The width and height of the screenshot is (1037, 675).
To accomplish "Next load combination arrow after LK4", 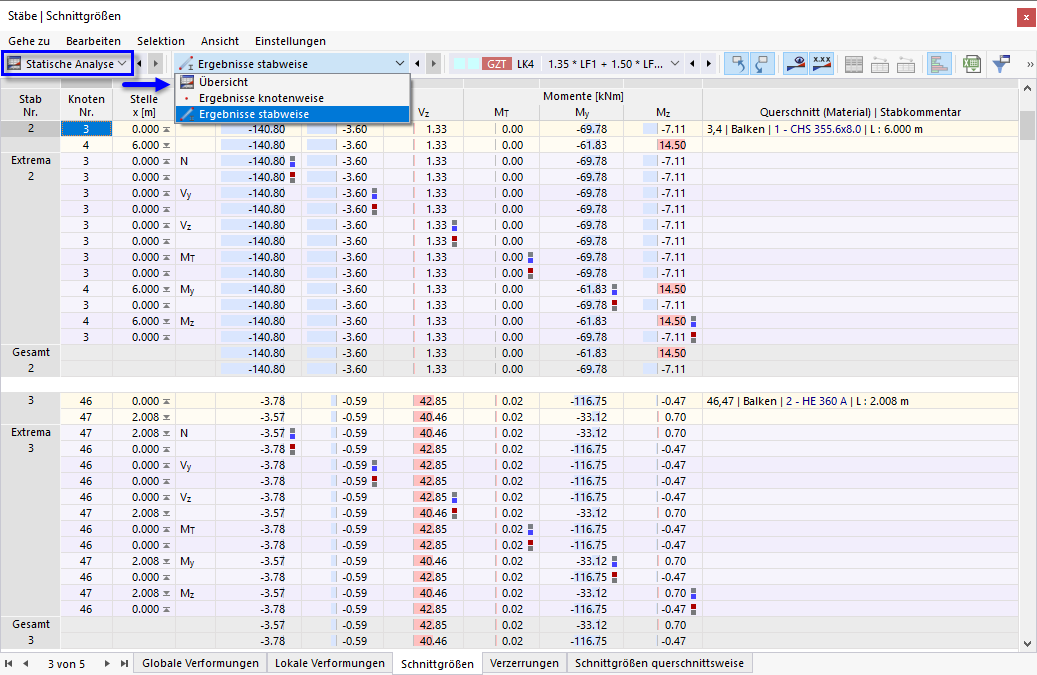I will [x=709, y=63].
